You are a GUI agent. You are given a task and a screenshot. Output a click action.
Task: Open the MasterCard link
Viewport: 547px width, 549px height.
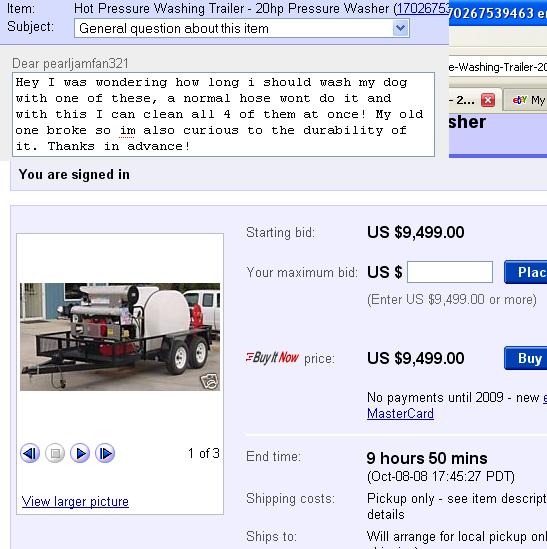(x=400, y=414)
